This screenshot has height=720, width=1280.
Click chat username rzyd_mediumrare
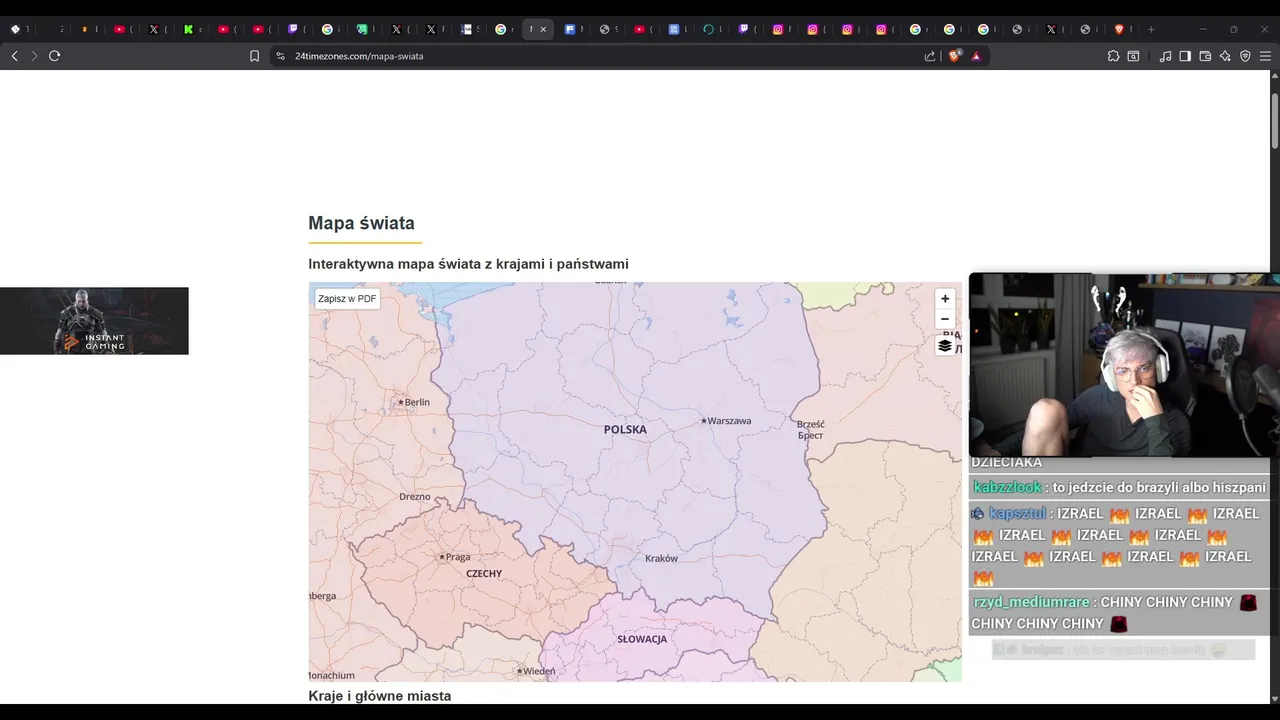pos(1031,602)
